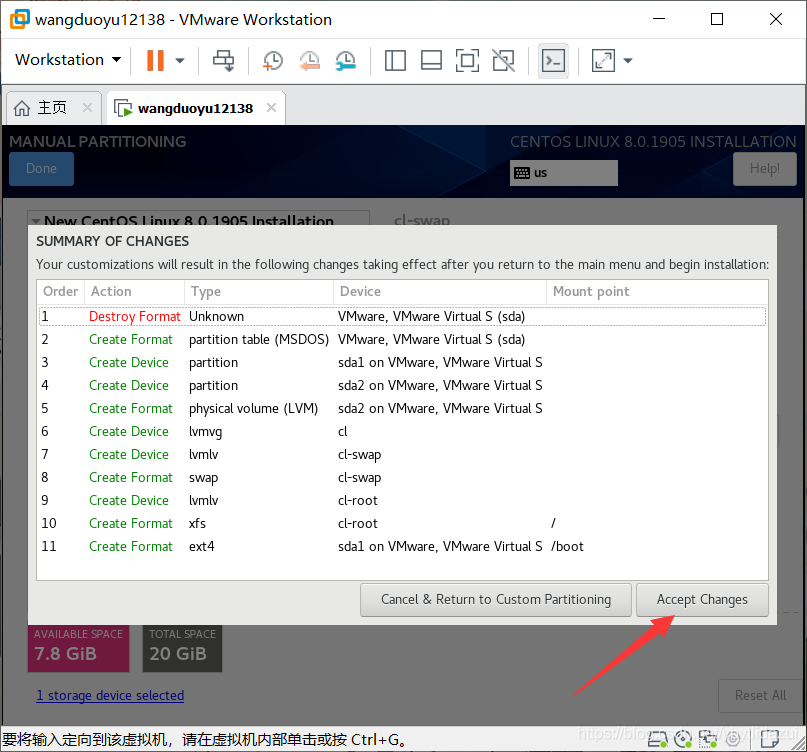
Task: Click the Done button
Action: click(41, 169)
